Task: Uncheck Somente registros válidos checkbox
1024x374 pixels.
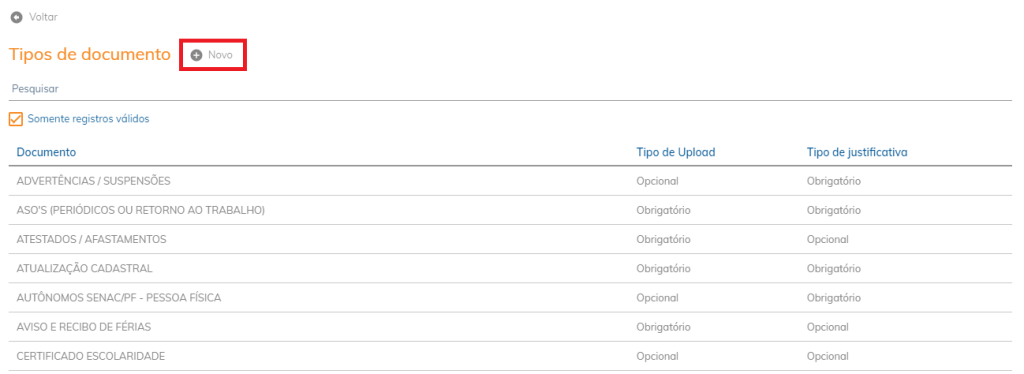Action: point(16,119)
